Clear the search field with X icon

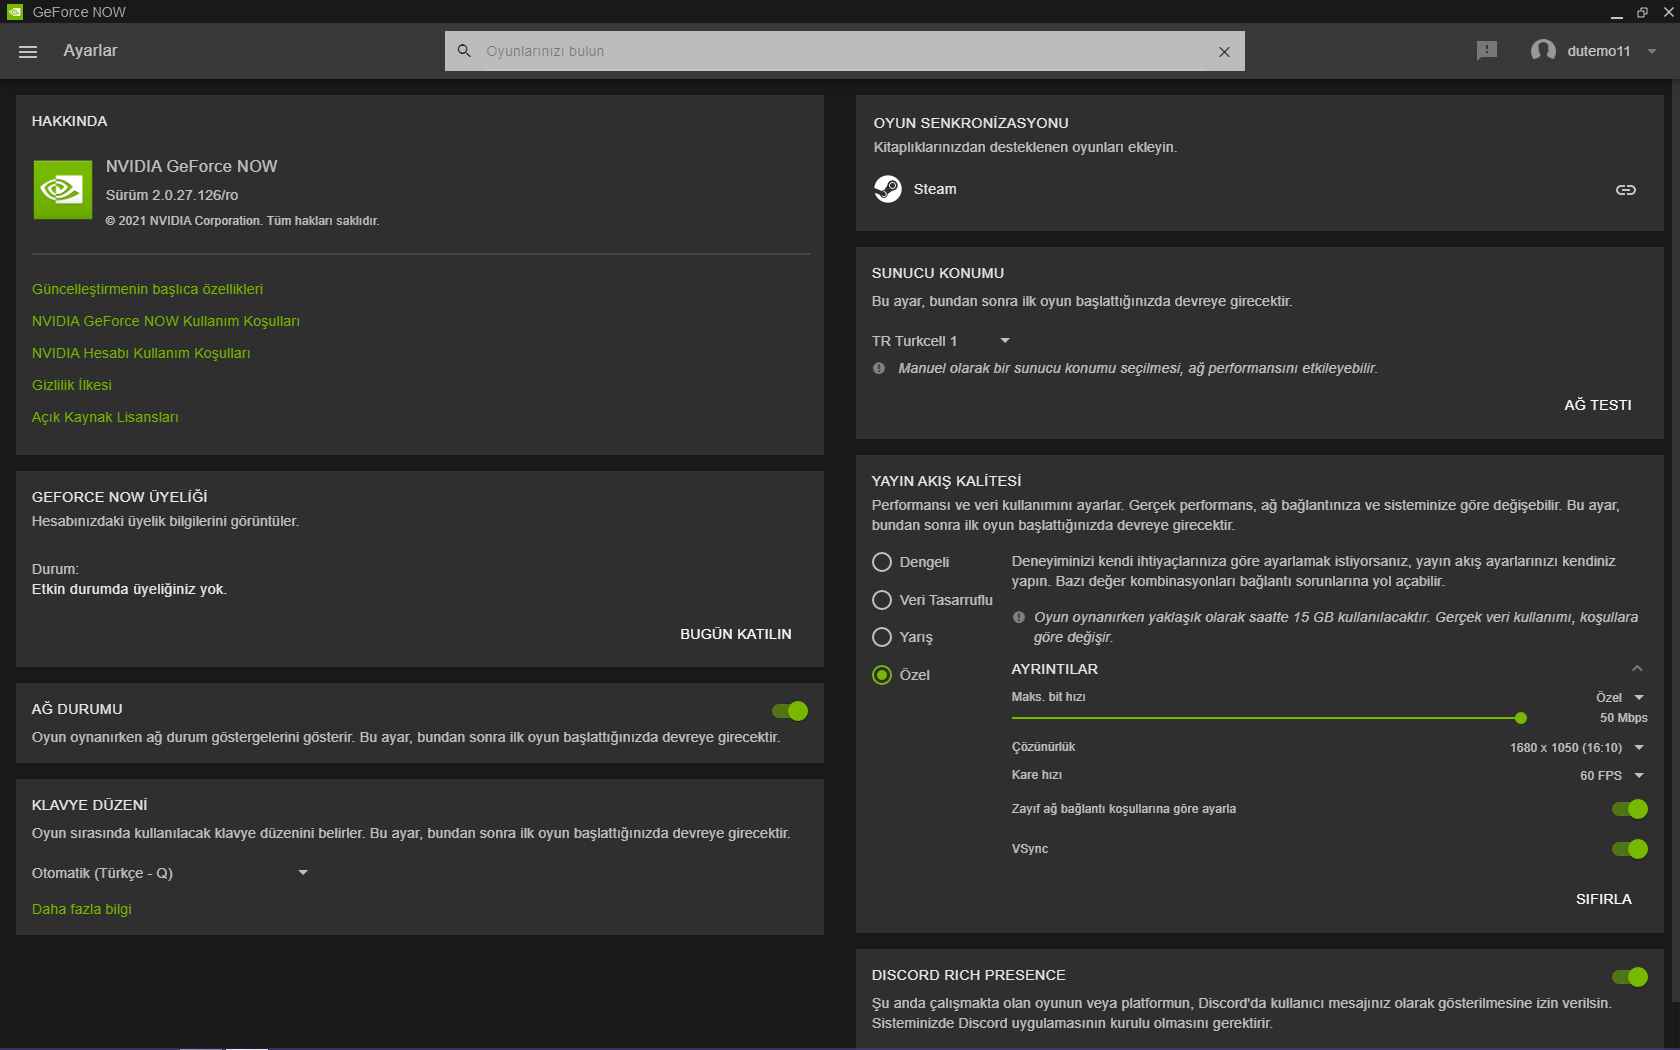pos(1224,52)
